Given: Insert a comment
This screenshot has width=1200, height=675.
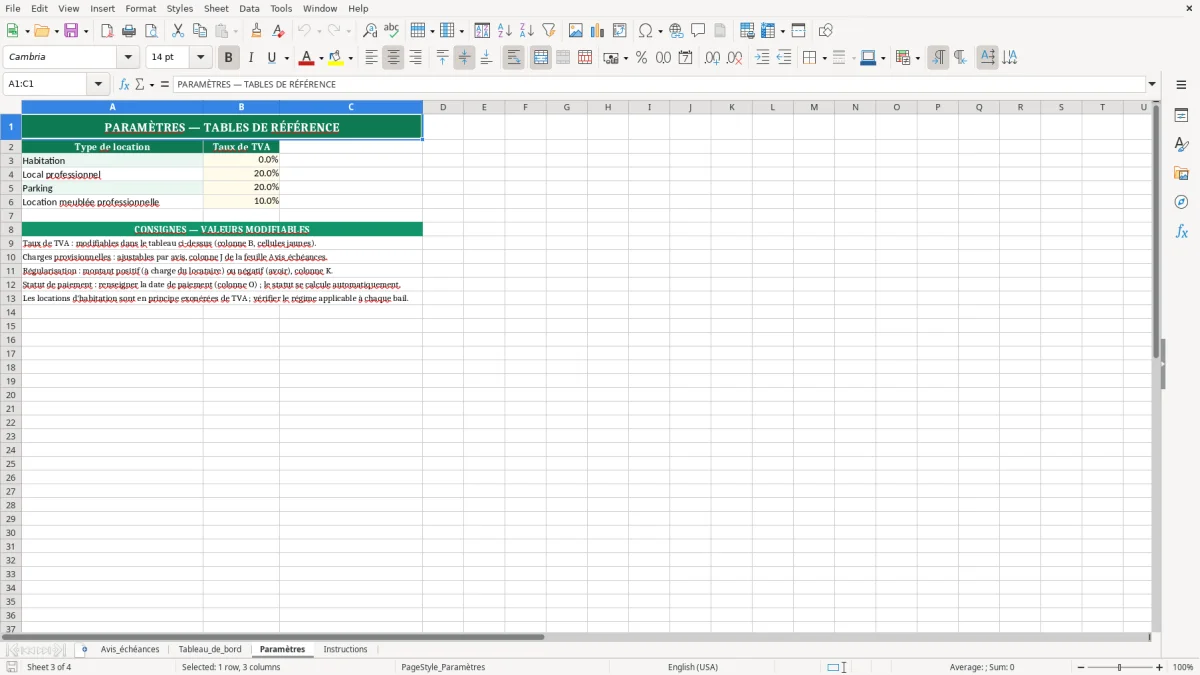Looking at the screenshot, I should pyautogui.click(x=698, y=31).
